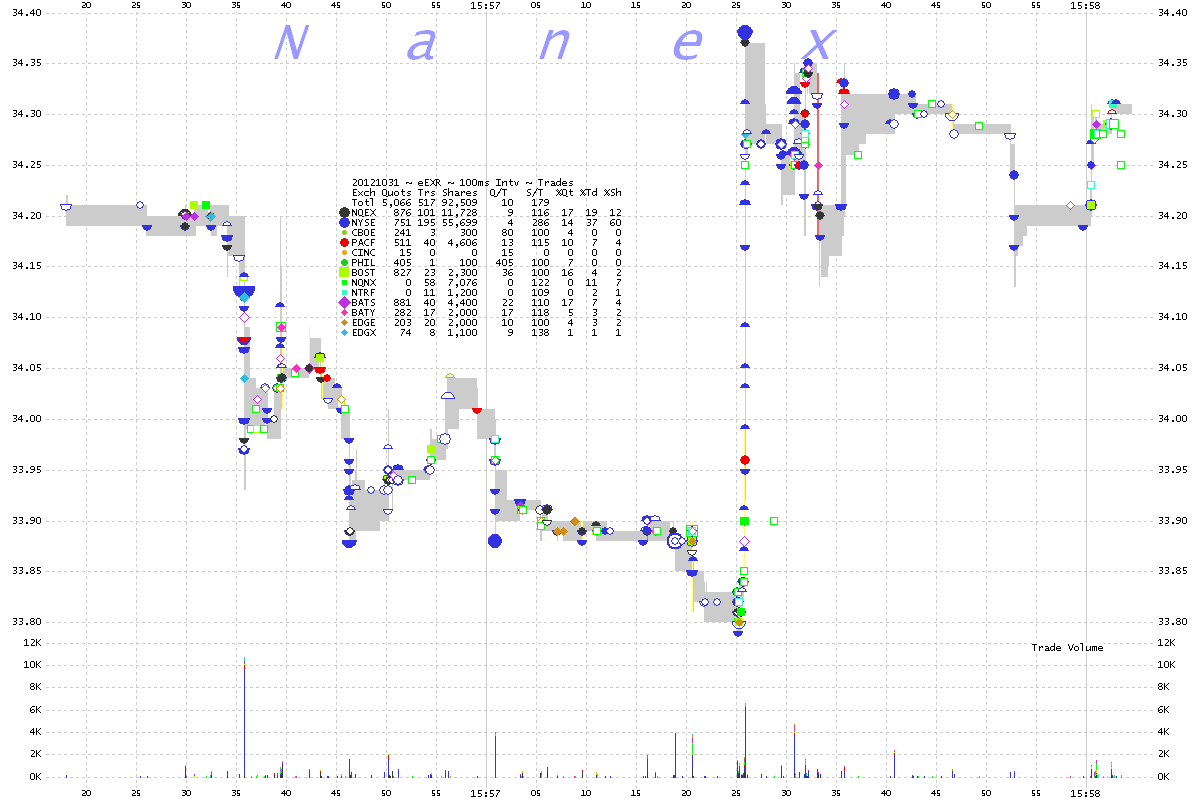Select the orange CINC legend dot
Screen dimensions: 1200x800
tap(345, 252)
